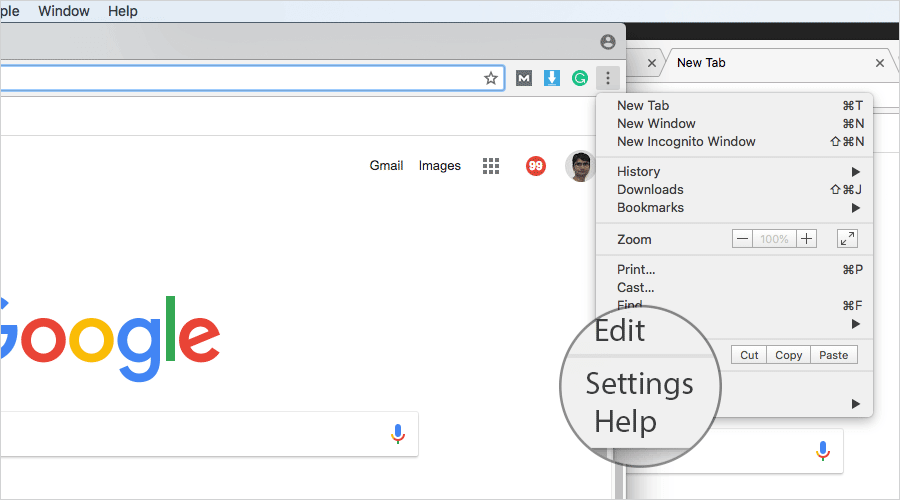
Task: Click the address bar field
Action: click(x=253, y=78)
